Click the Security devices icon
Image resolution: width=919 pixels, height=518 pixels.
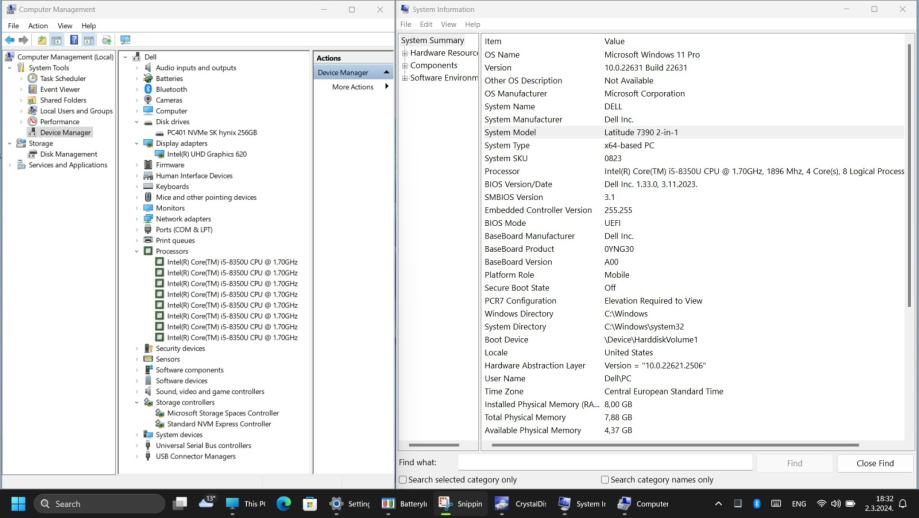148,348
